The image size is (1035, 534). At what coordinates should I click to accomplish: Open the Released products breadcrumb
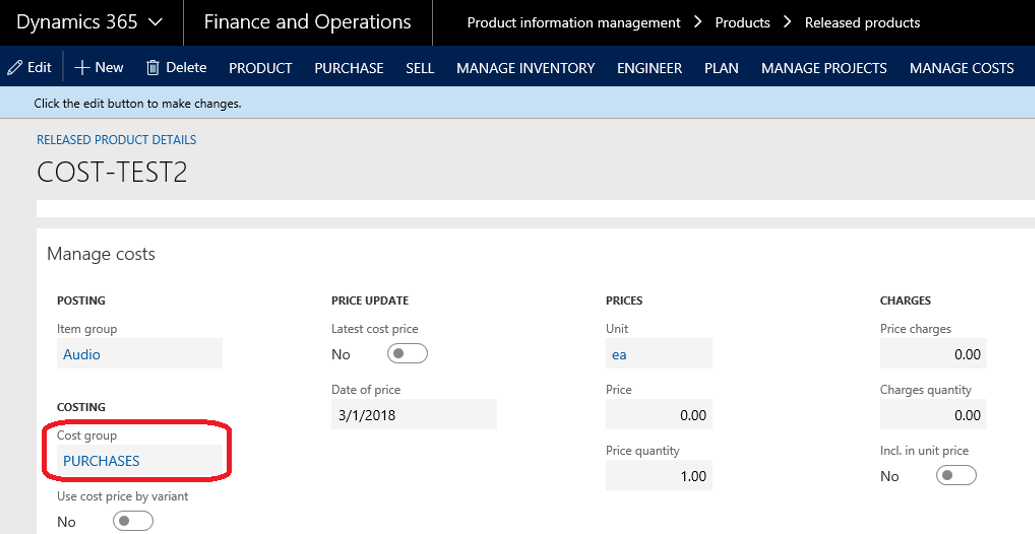pos(862,23)
